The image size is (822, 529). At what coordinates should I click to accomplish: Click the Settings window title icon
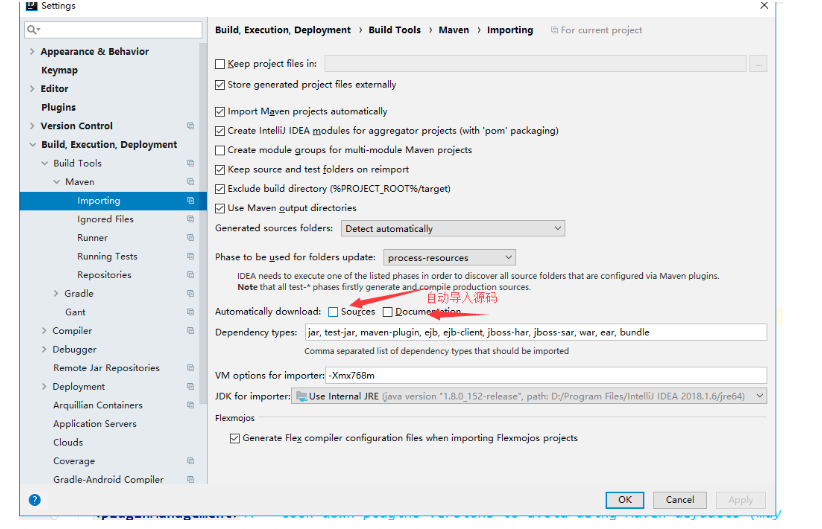32,6
